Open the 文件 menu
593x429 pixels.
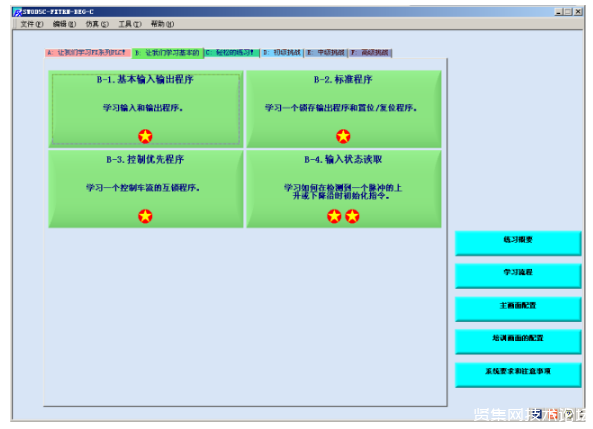pos(32,24)
